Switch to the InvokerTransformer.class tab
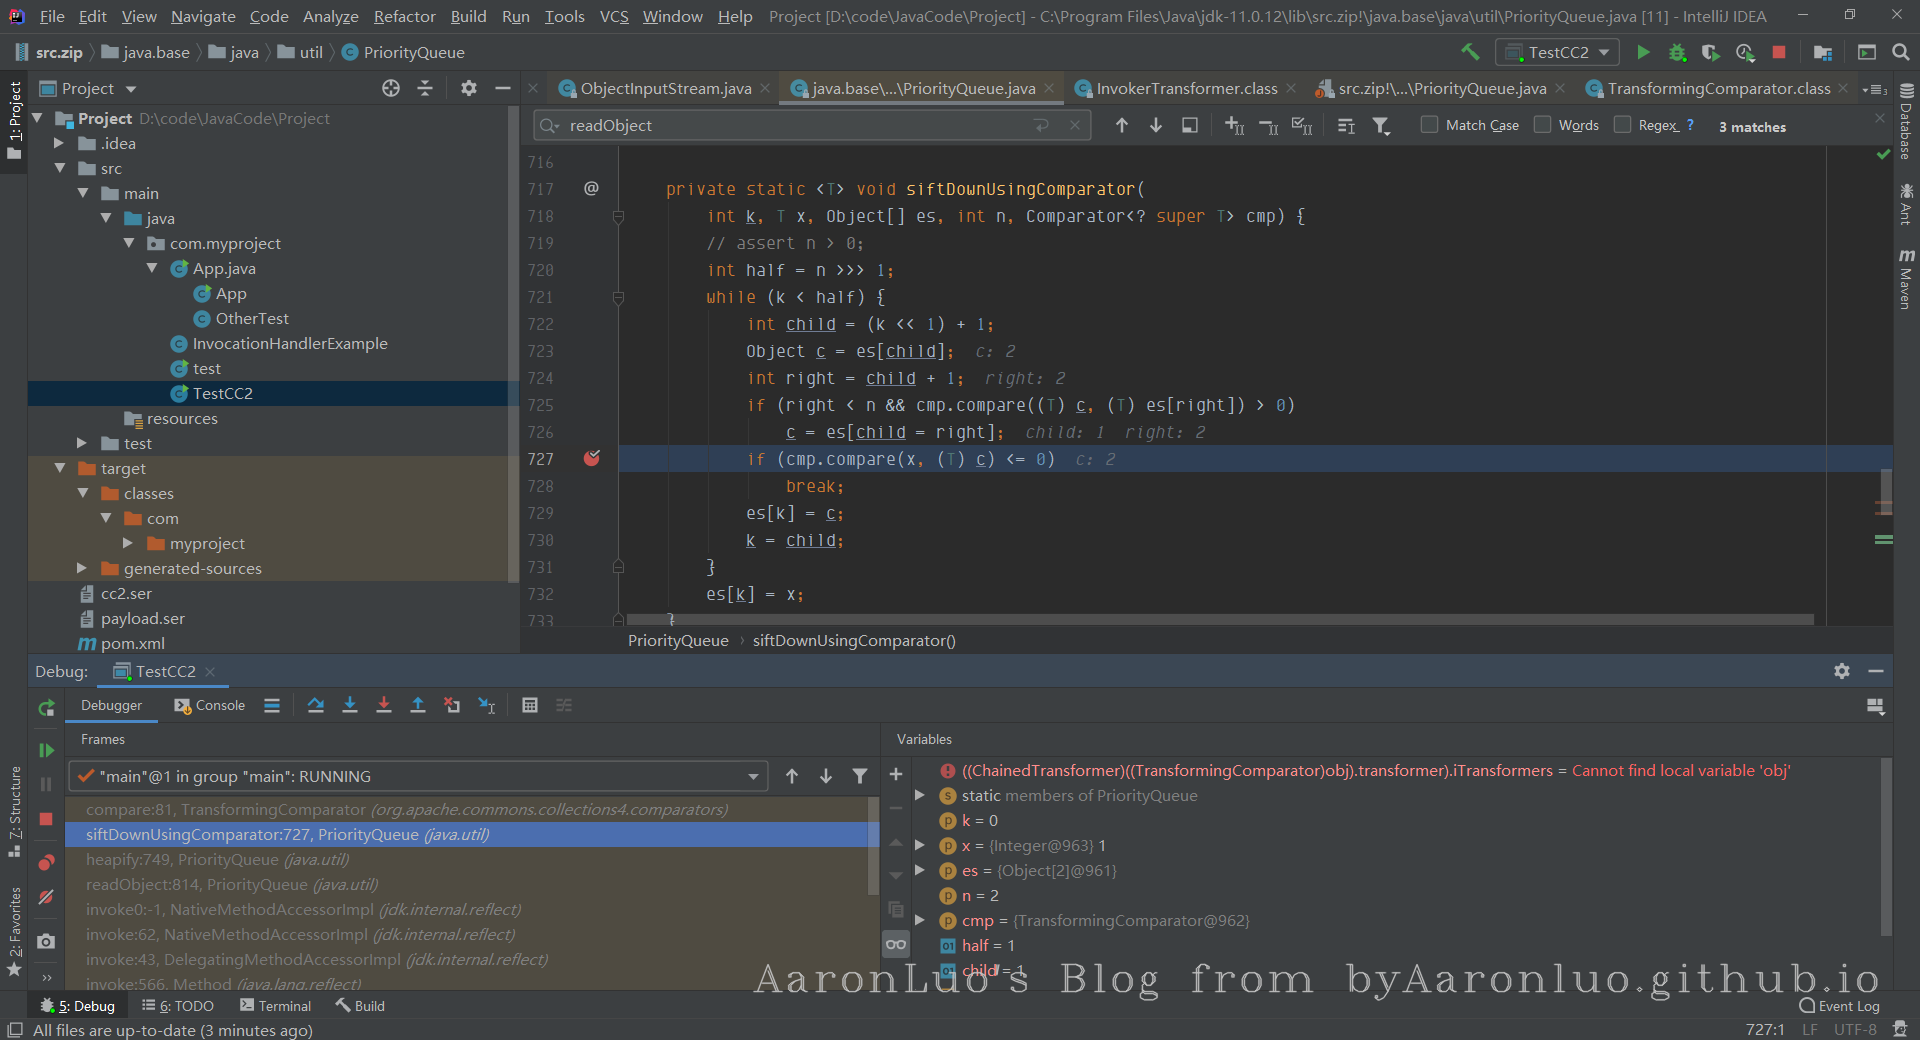 (x=1186, y=89)
